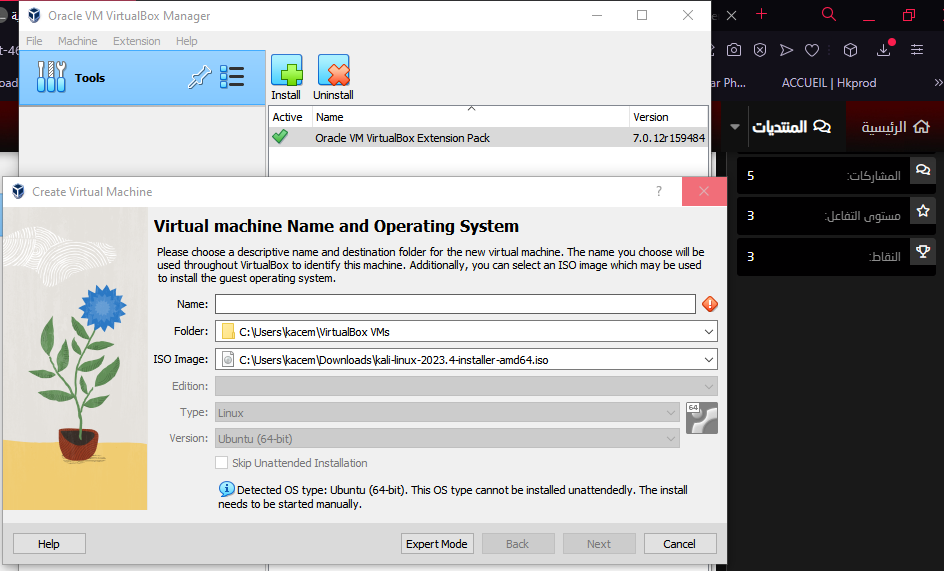Select the Tools item in VirtualBox Manager

(x=142, y=78)
